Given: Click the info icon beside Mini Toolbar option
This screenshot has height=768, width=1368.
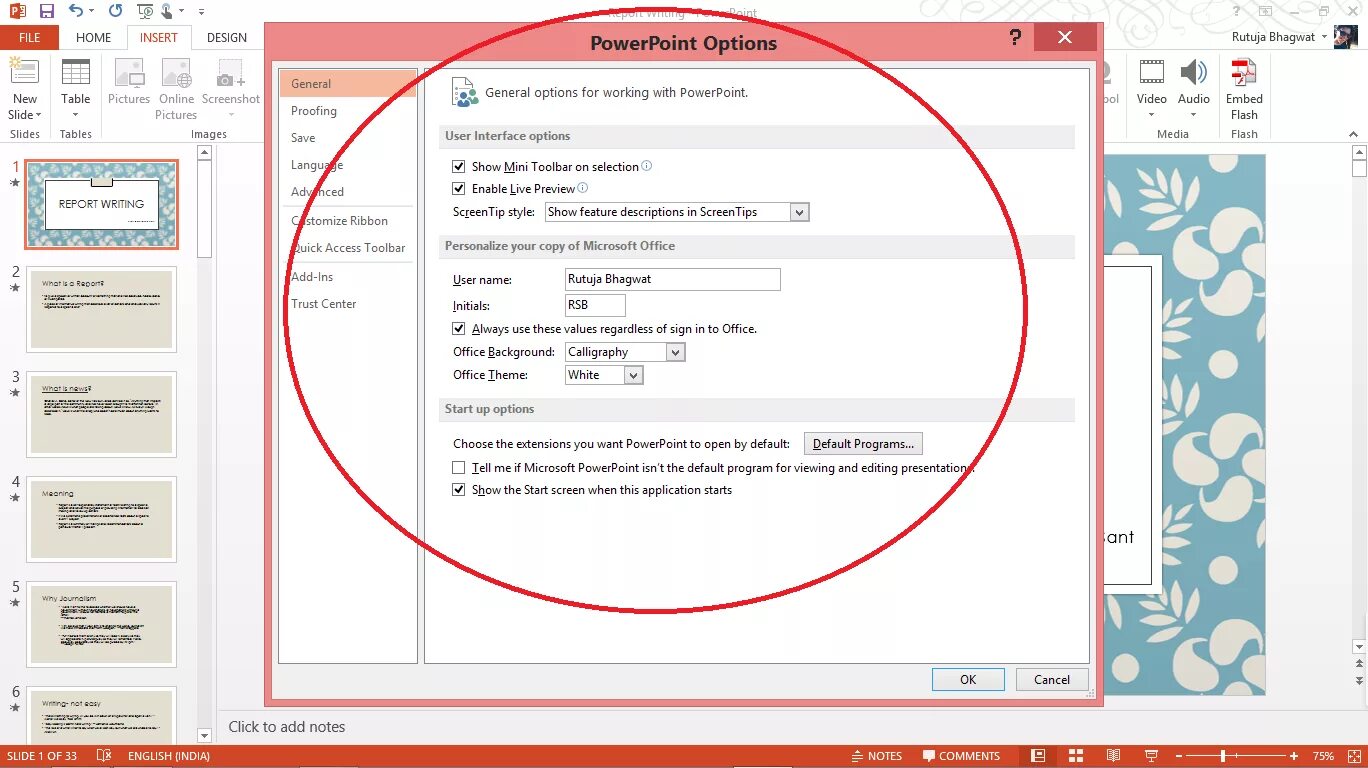Looking at the screenshot, I should point(647,166).
